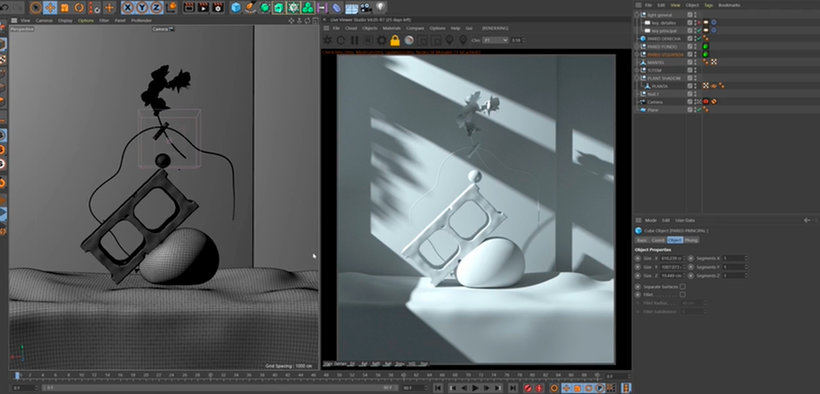Click the autokeying record button
The width and height of the screenshot is (820, 394).
(539, 388)
